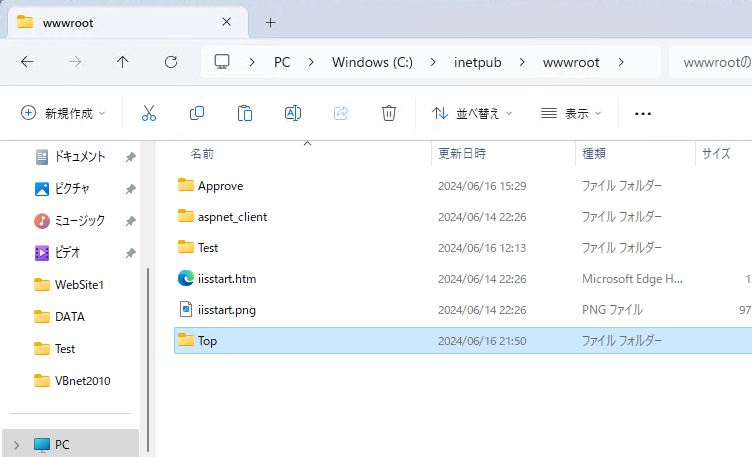Click the Rename icon in toolbar
Viewport: 752px width, 457px height.
pos(293,113)
